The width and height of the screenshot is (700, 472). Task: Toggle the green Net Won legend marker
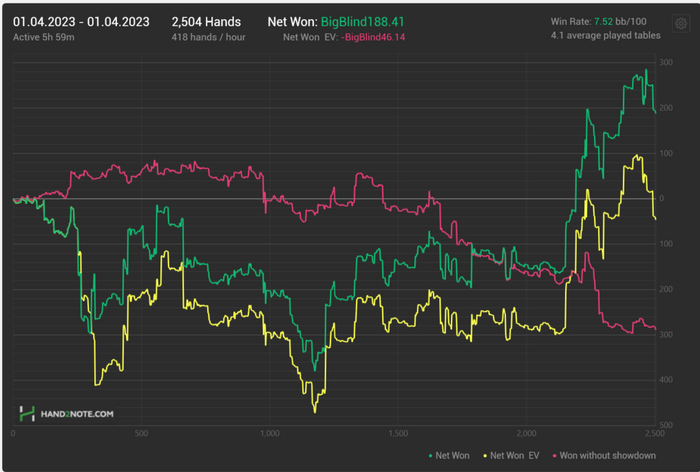point(430,456)
